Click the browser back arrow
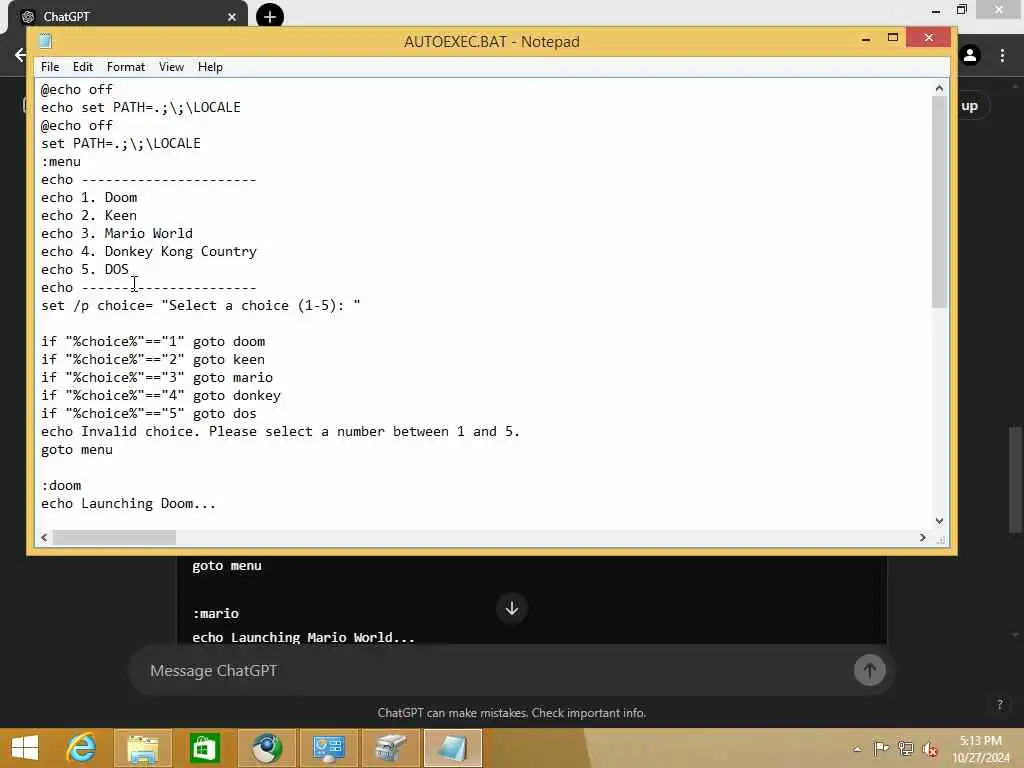 pyautogui.click(x=20, y=55)
